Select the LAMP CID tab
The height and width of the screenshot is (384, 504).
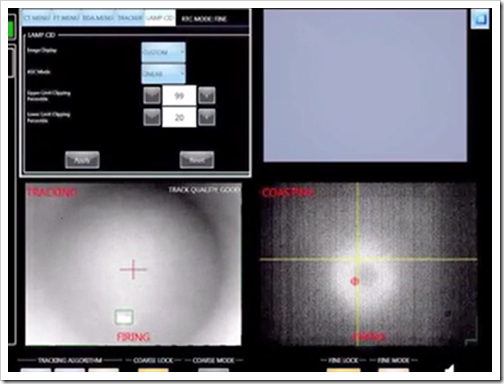160,18
